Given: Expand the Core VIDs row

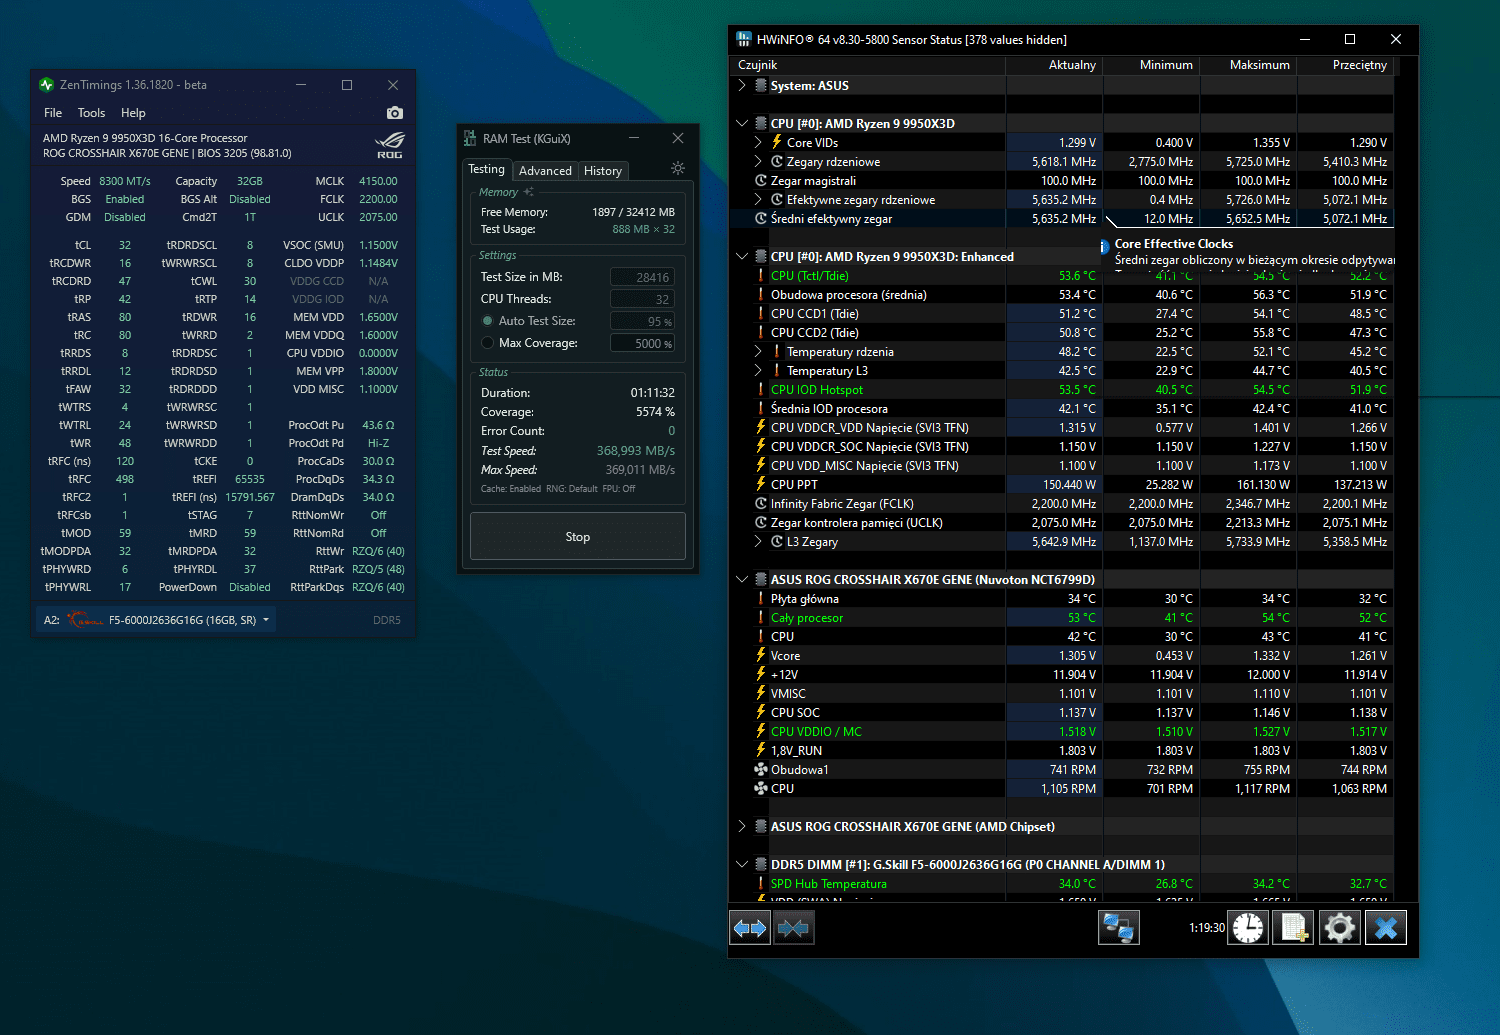Looking at the screenshot, I should pyautogui.click(x=758, y=143).
